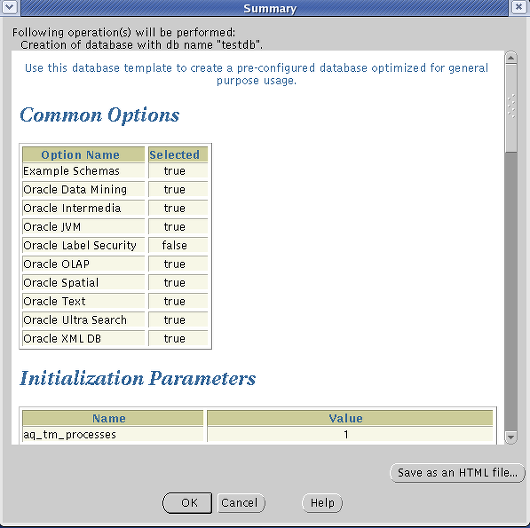Viewport: 530px width, 528px height.
Task: Click the database template description text
Action: pyautogui.click(x=257, y=74)
